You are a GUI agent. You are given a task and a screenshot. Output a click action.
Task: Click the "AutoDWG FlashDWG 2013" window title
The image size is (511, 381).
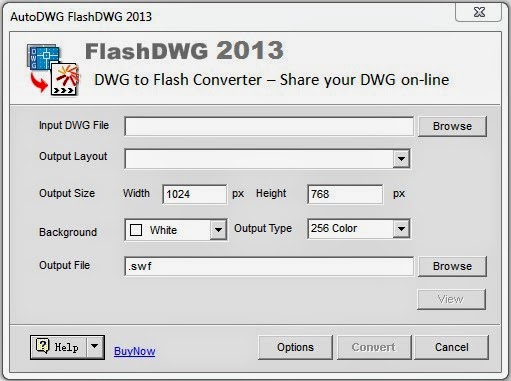(x=81, y=17)
